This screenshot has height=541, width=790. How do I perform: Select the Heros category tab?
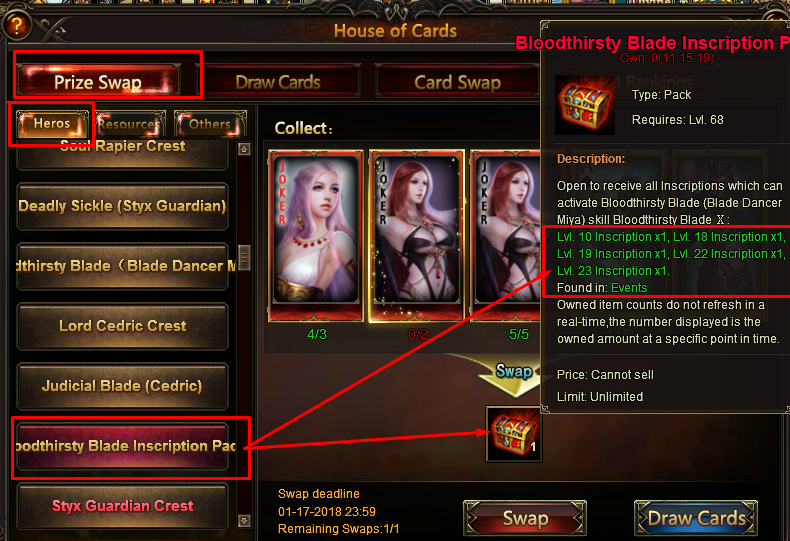pyautogui.click(x=51, y=123)
